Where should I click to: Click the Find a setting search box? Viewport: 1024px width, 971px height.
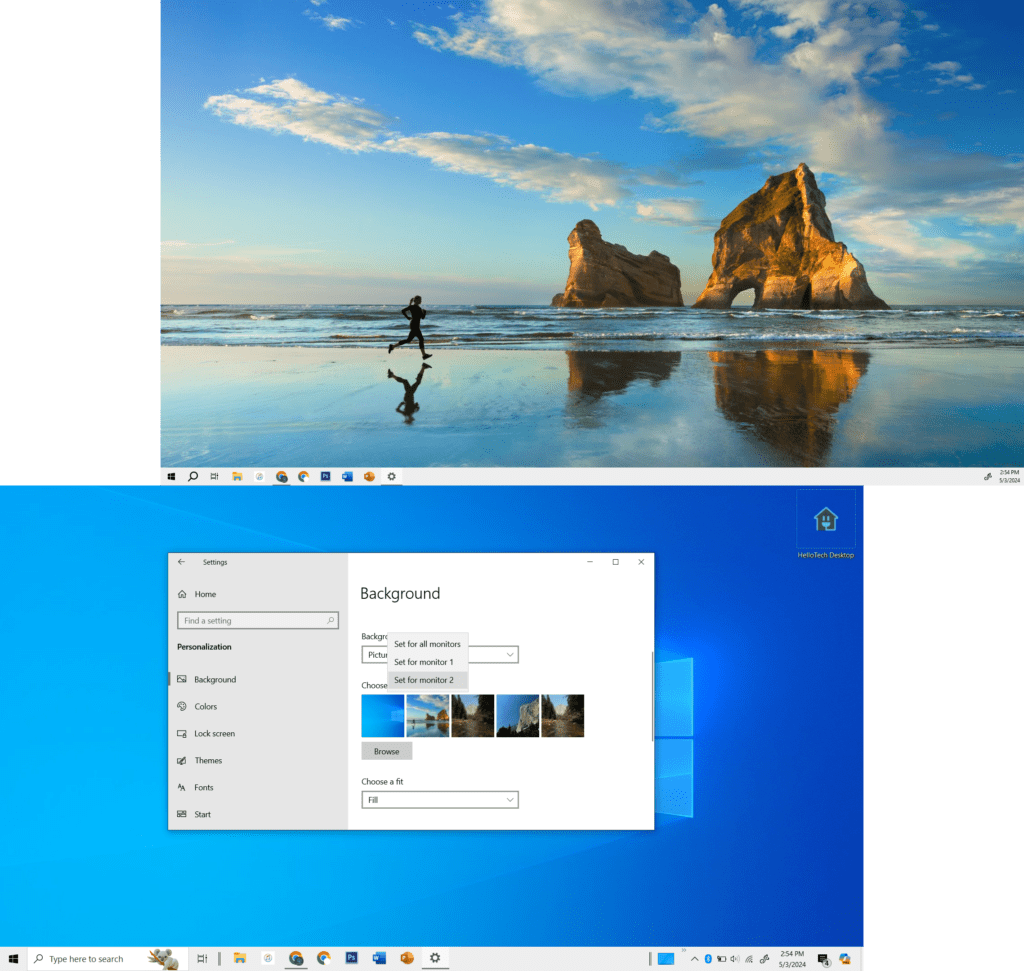click(256, 621)
